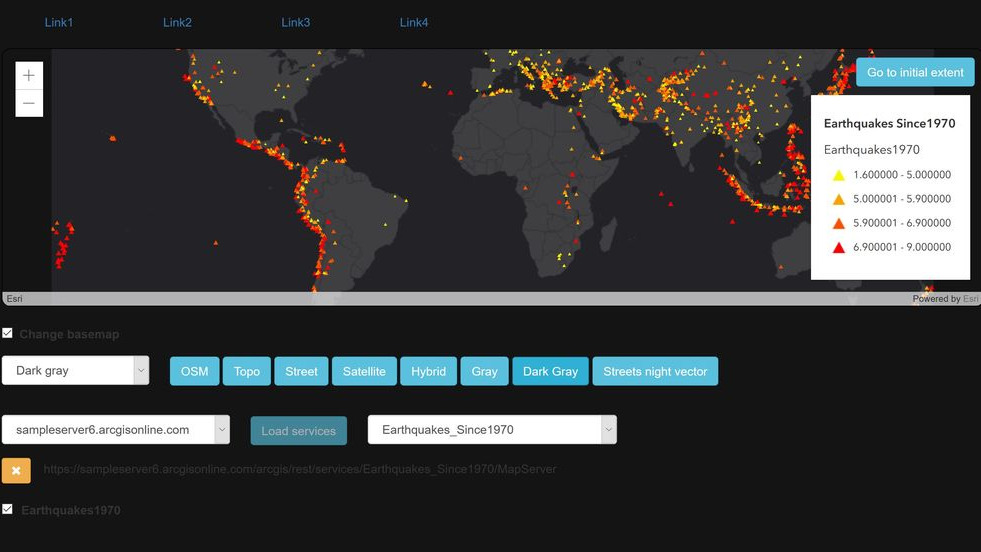Image resolution: width=981 pixels, height=552 pixels.
Task: Open Link4 in navigation
Action: click(x=414, y=23)
